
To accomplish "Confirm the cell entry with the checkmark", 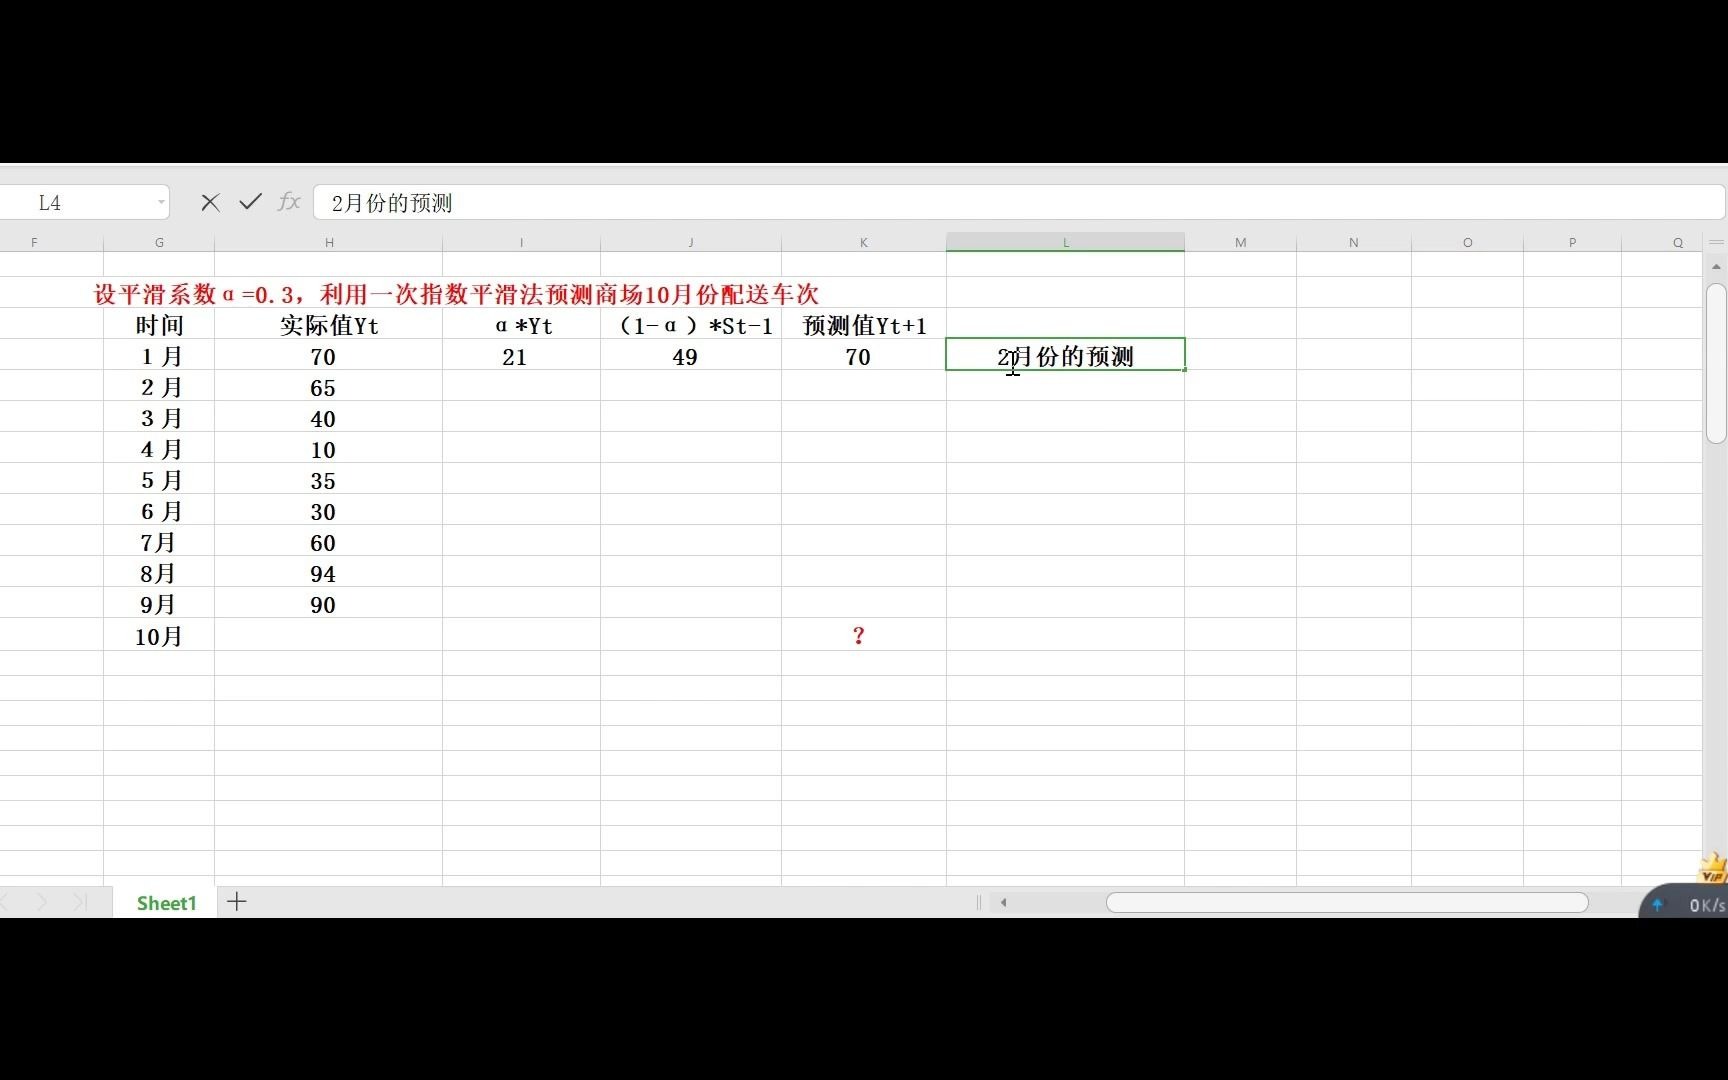I will 250,202.
